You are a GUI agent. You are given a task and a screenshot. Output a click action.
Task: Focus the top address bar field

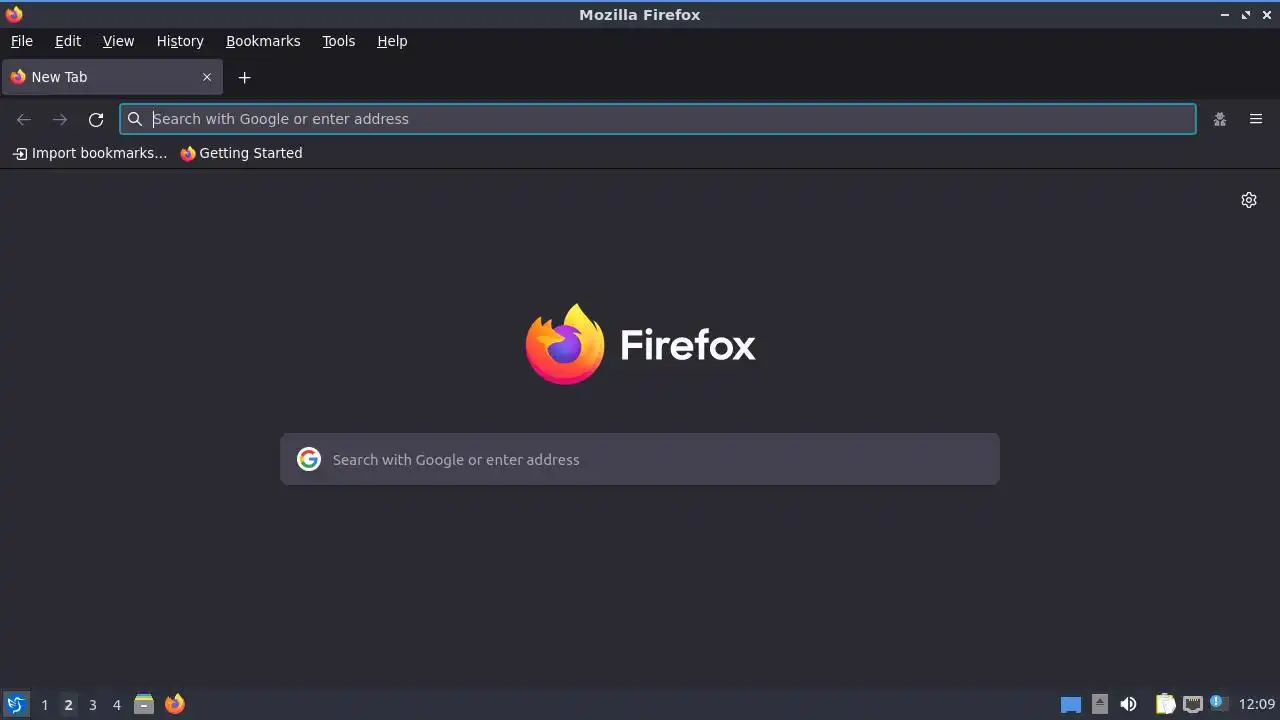658,119
